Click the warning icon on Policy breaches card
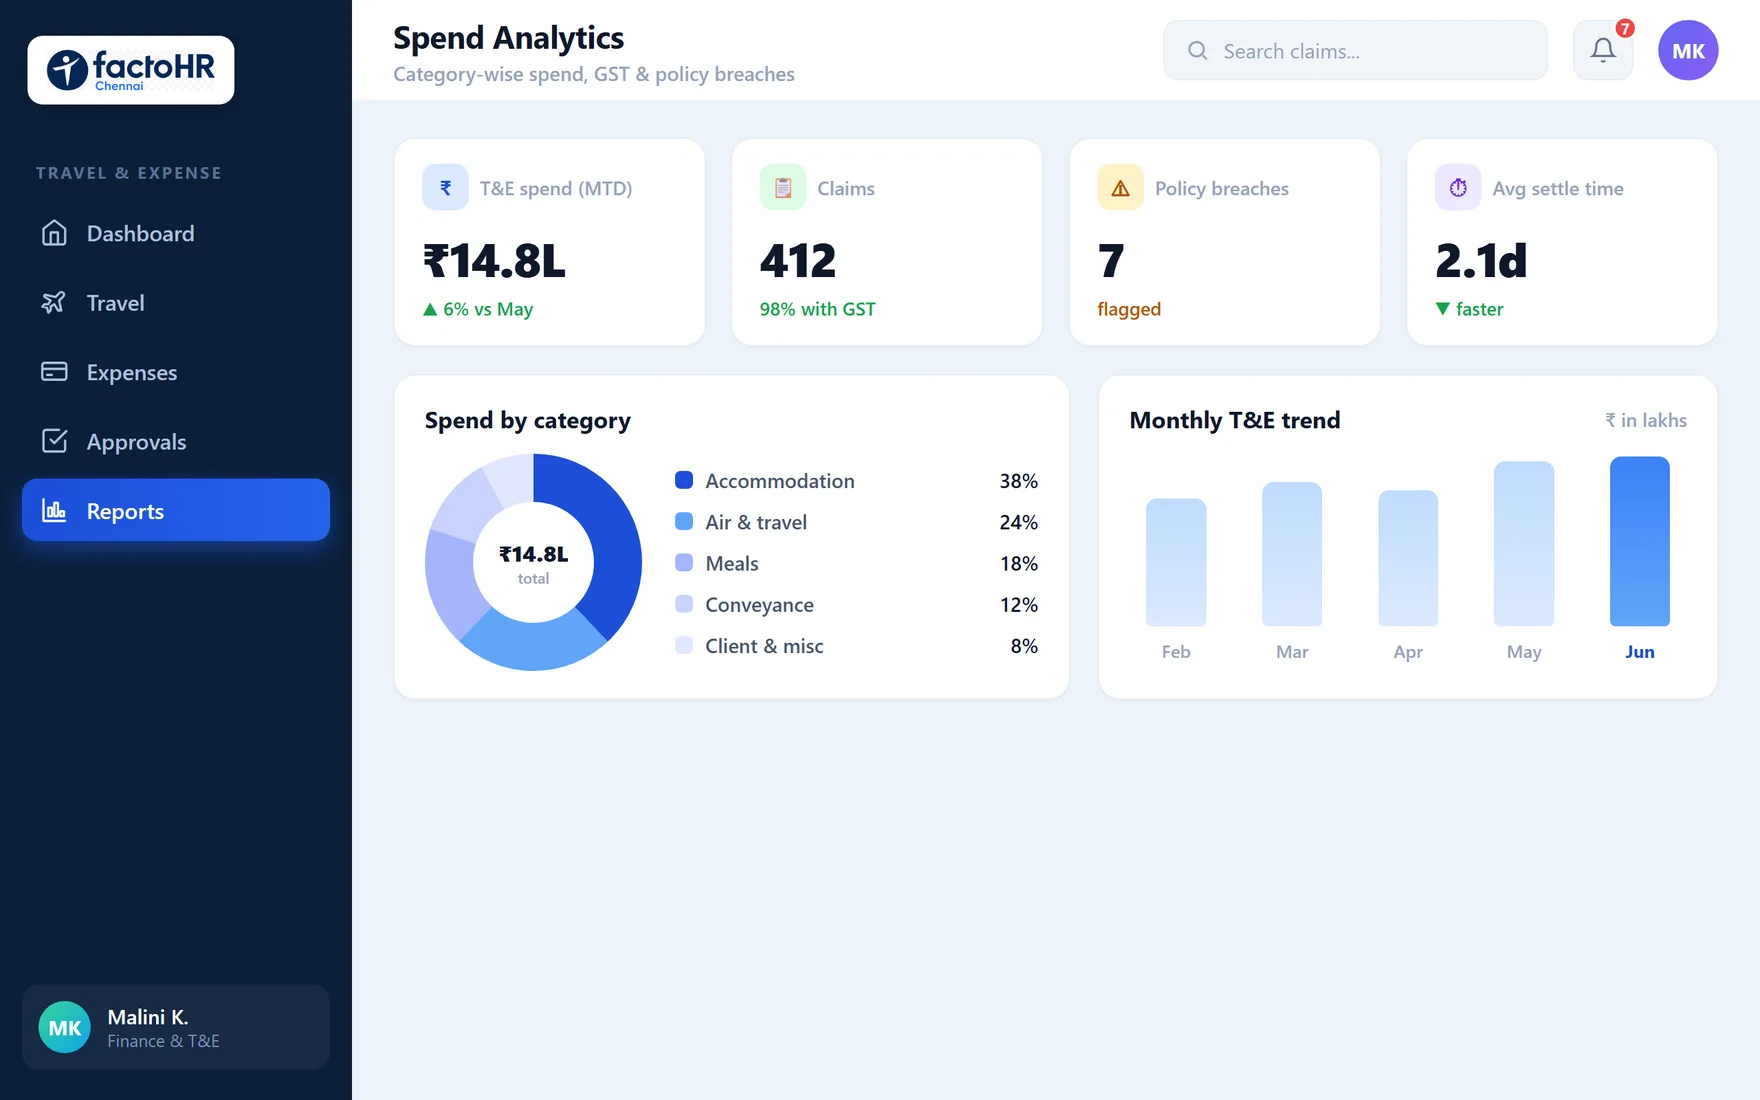 pyautogui.click(x=1120, y=187)
